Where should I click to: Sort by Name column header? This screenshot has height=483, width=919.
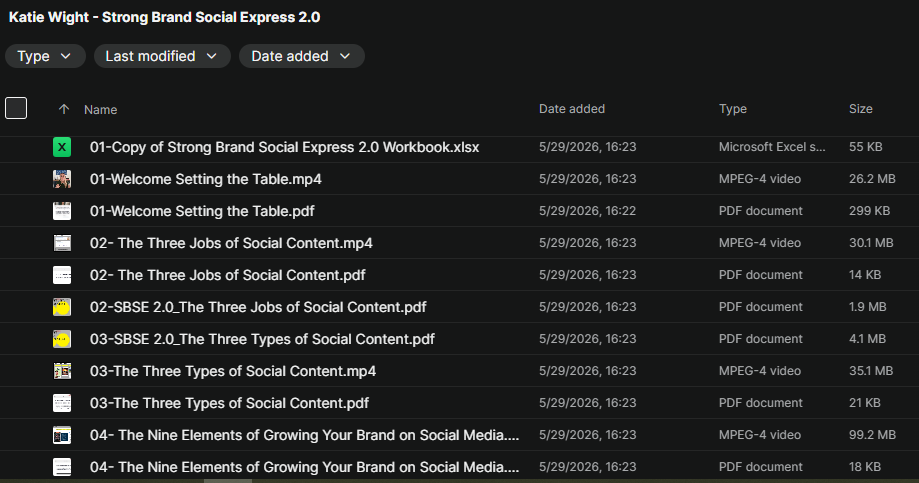[x=100, y=110]
